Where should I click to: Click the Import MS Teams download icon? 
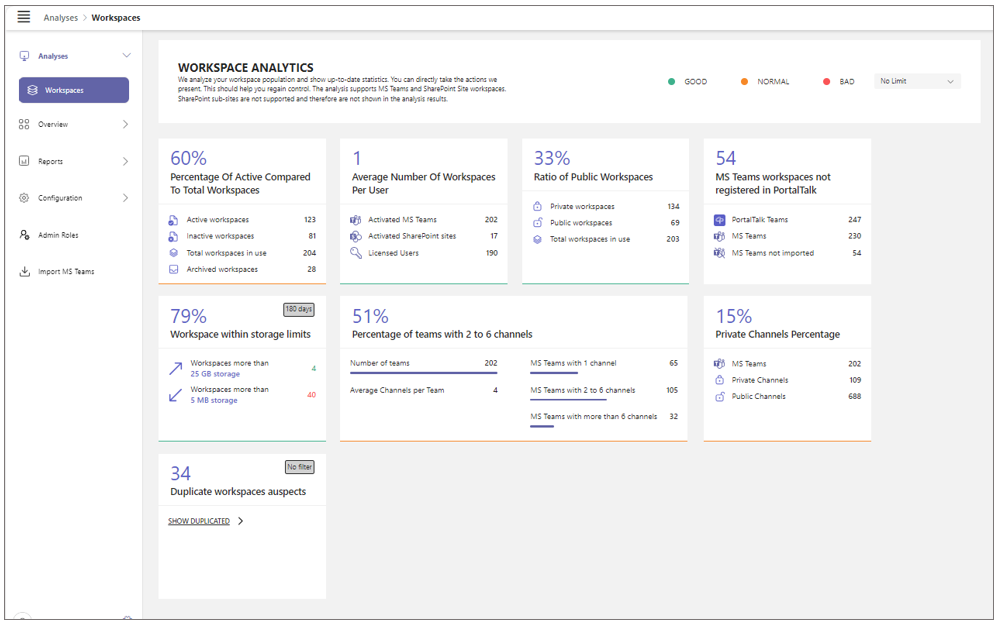(24, 272)
